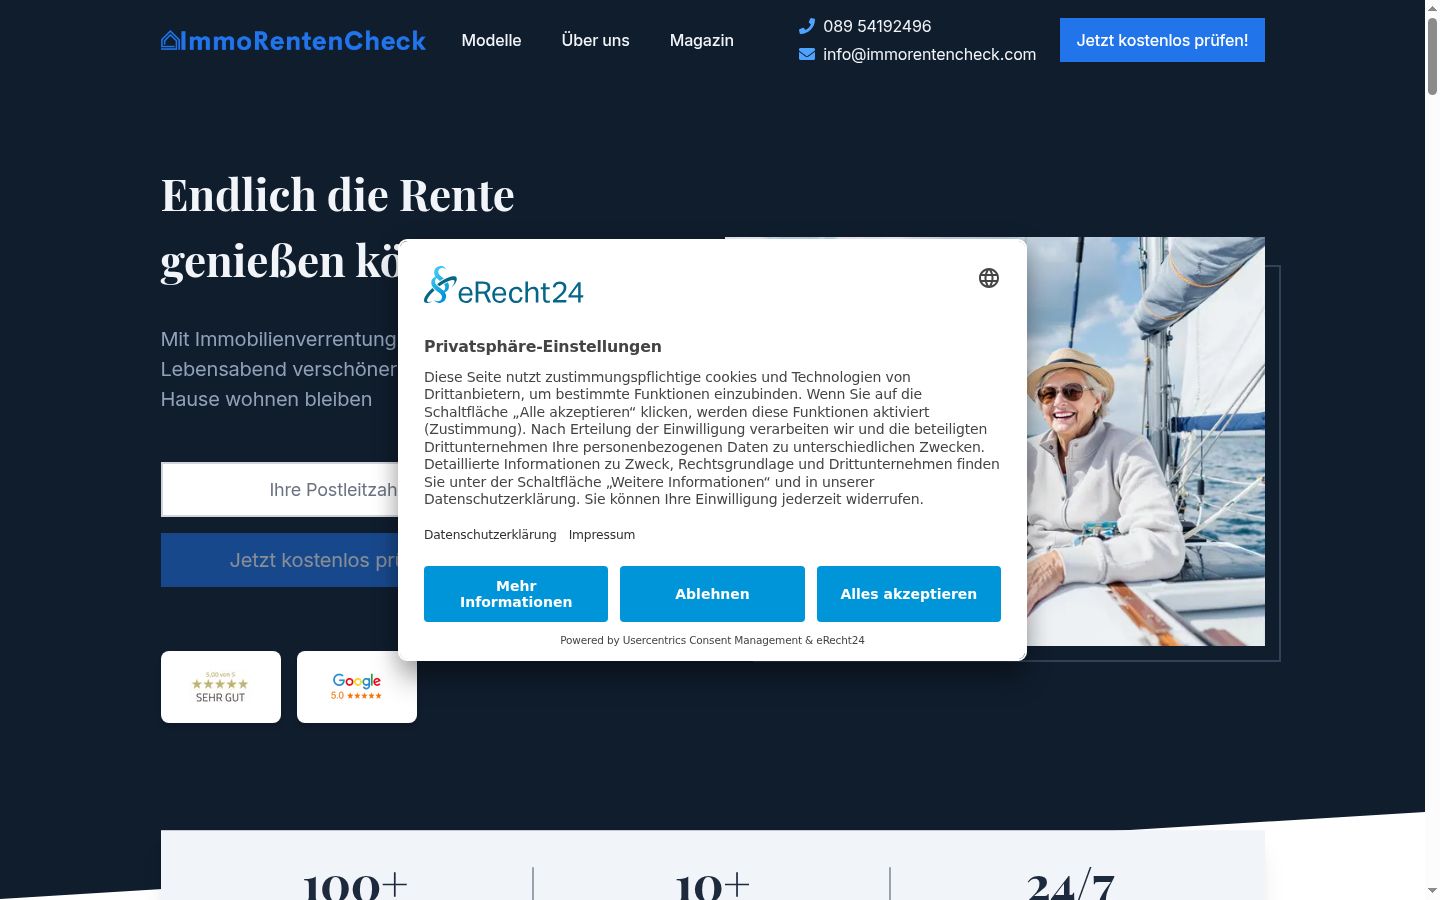Go to the Magazin page

702,40
